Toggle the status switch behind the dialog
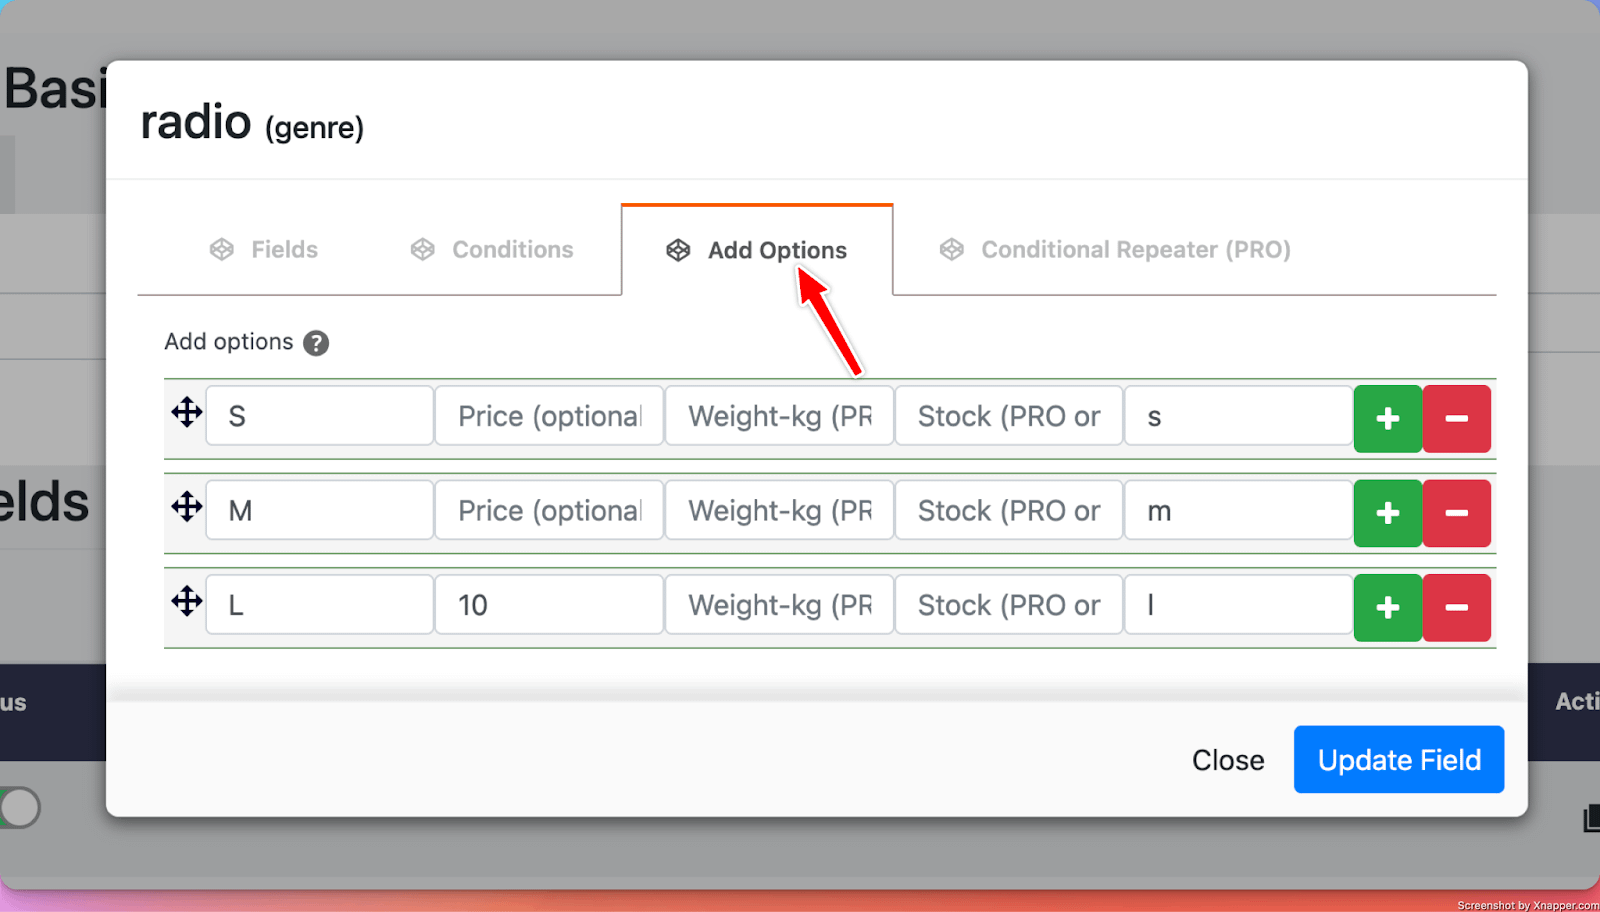1600x912 pixels. pyautogui.click(x=20, y=807)
